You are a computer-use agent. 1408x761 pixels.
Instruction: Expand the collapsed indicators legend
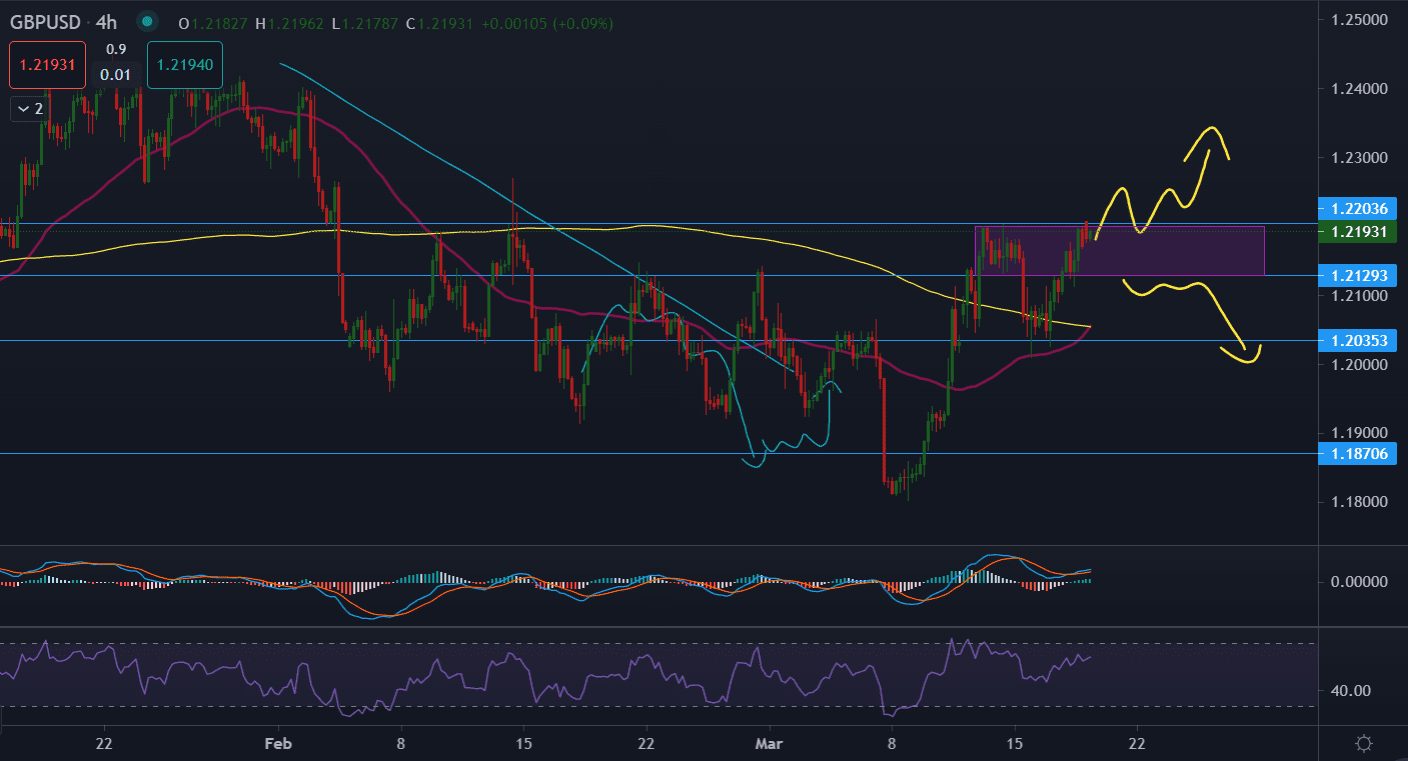pyautogui.click(x=28, y=108)
